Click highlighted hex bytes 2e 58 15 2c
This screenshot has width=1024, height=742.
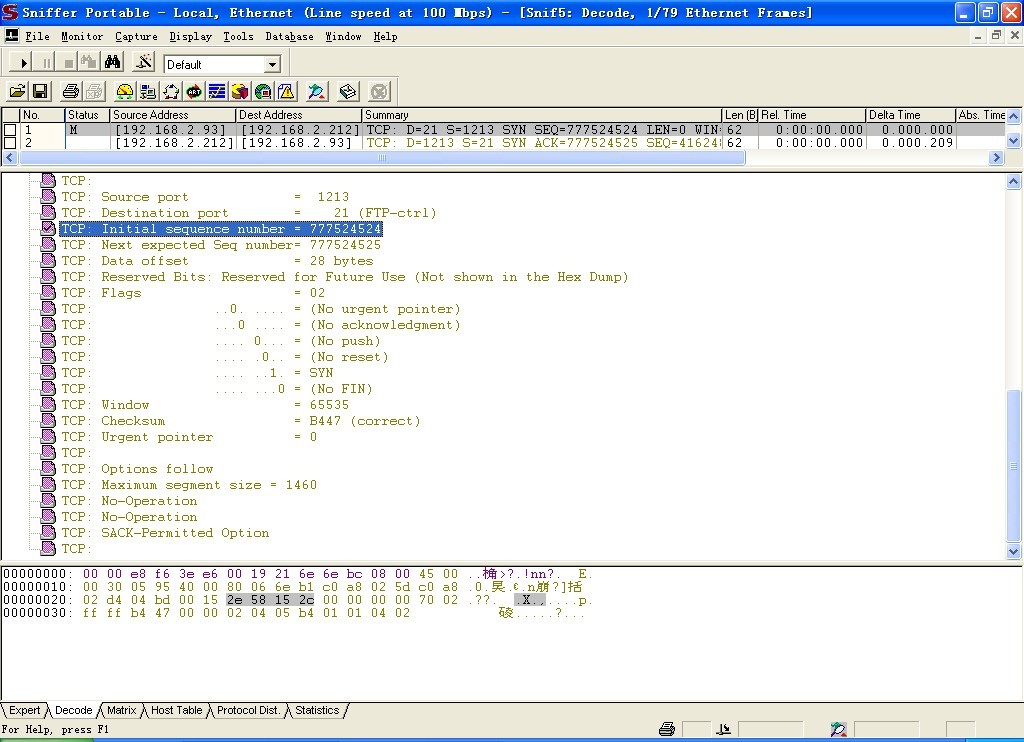click(270, 600)
